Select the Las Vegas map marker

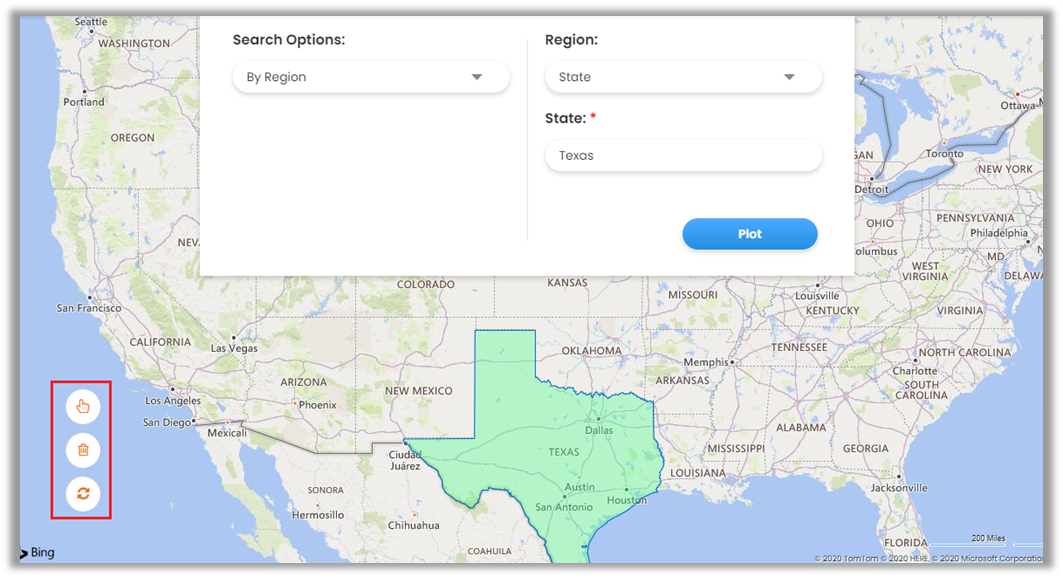[234, 338]
